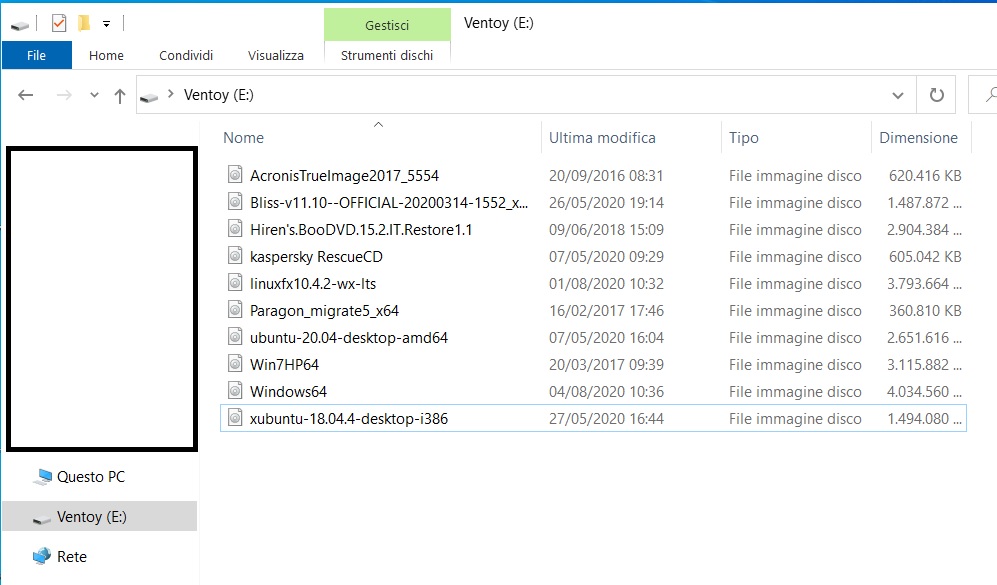
Task: Click the Properties checkmark quick access icon
Action: click(x=58, y=24)
